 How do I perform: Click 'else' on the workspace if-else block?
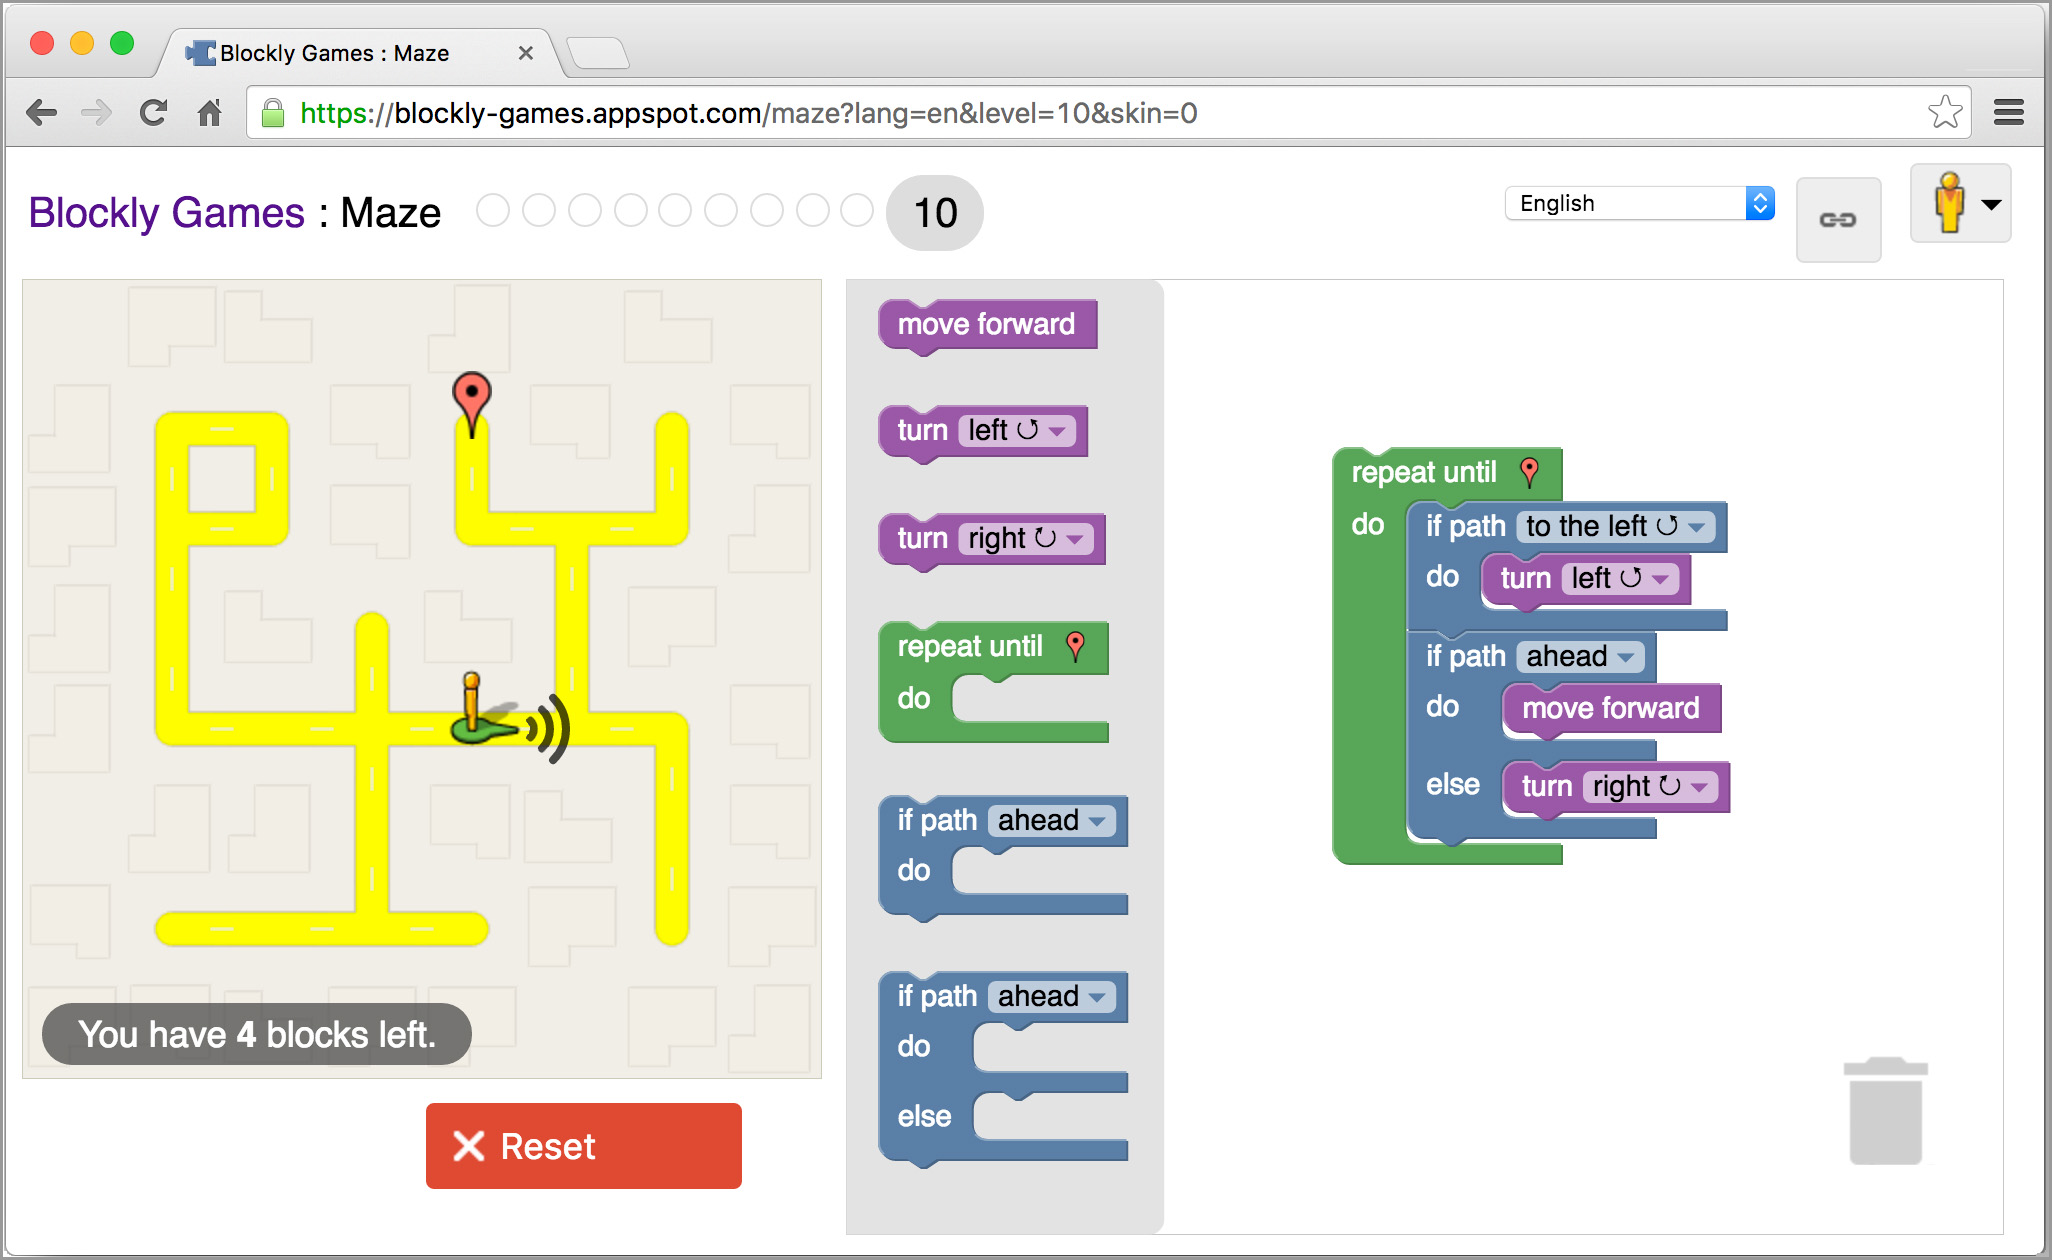[x=1452, y=785]
